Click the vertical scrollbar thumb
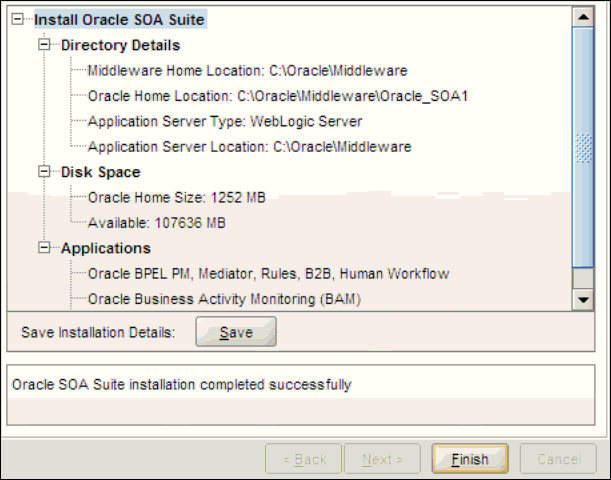Screen dimensions: 611x480 point(583,147)
